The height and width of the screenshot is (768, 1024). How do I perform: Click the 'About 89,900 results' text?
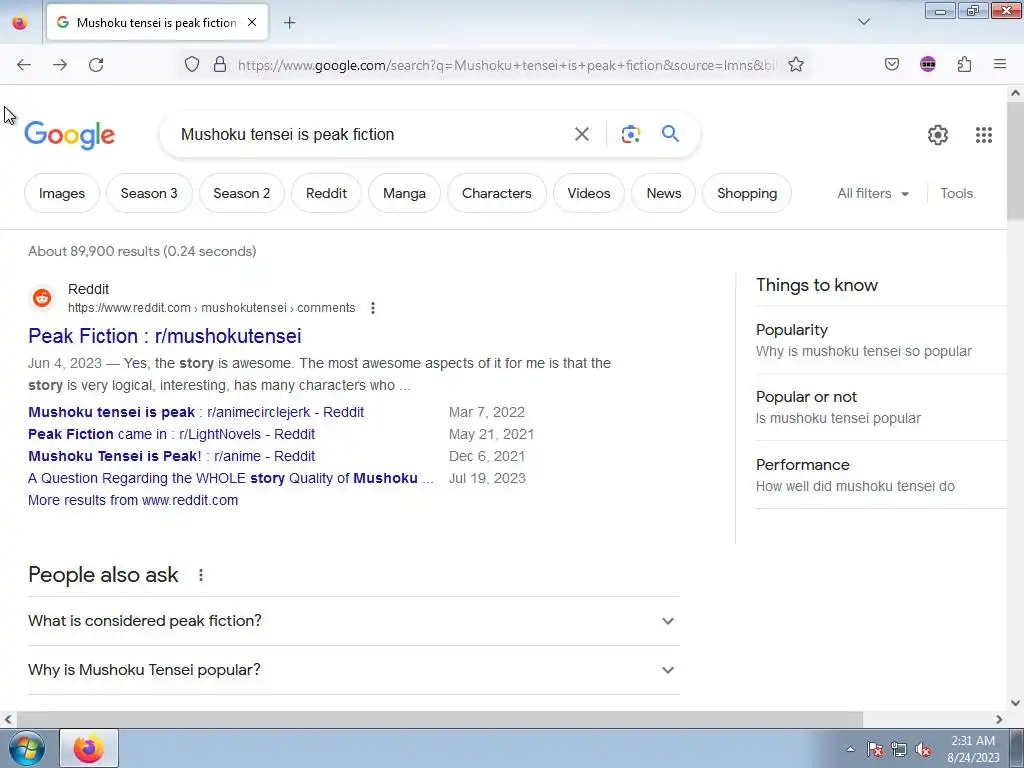pyautogui.click(x=142, y=251)
